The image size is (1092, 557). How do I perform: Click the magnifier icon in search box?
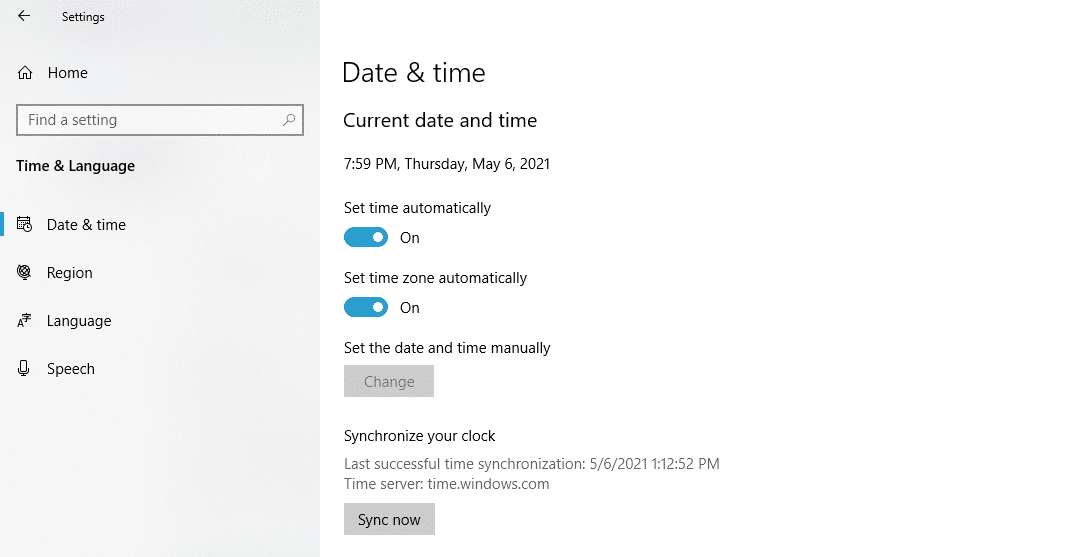point(289,120)
